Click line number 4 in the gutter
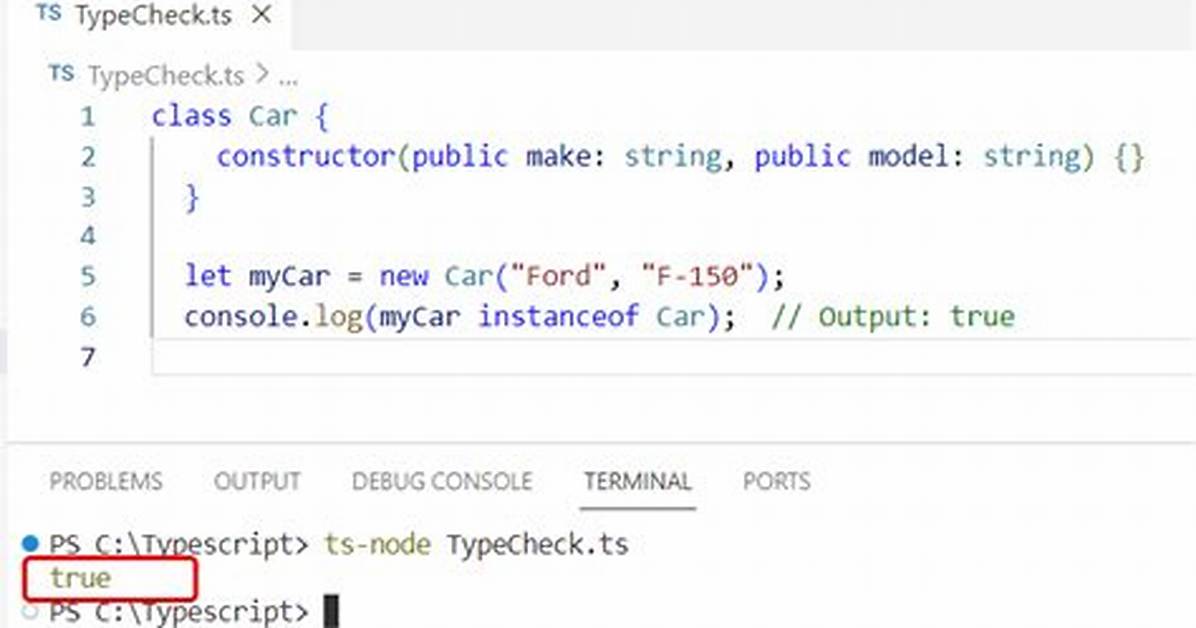1196x628 pixels. pyautogui.click(x=88, y=236)
